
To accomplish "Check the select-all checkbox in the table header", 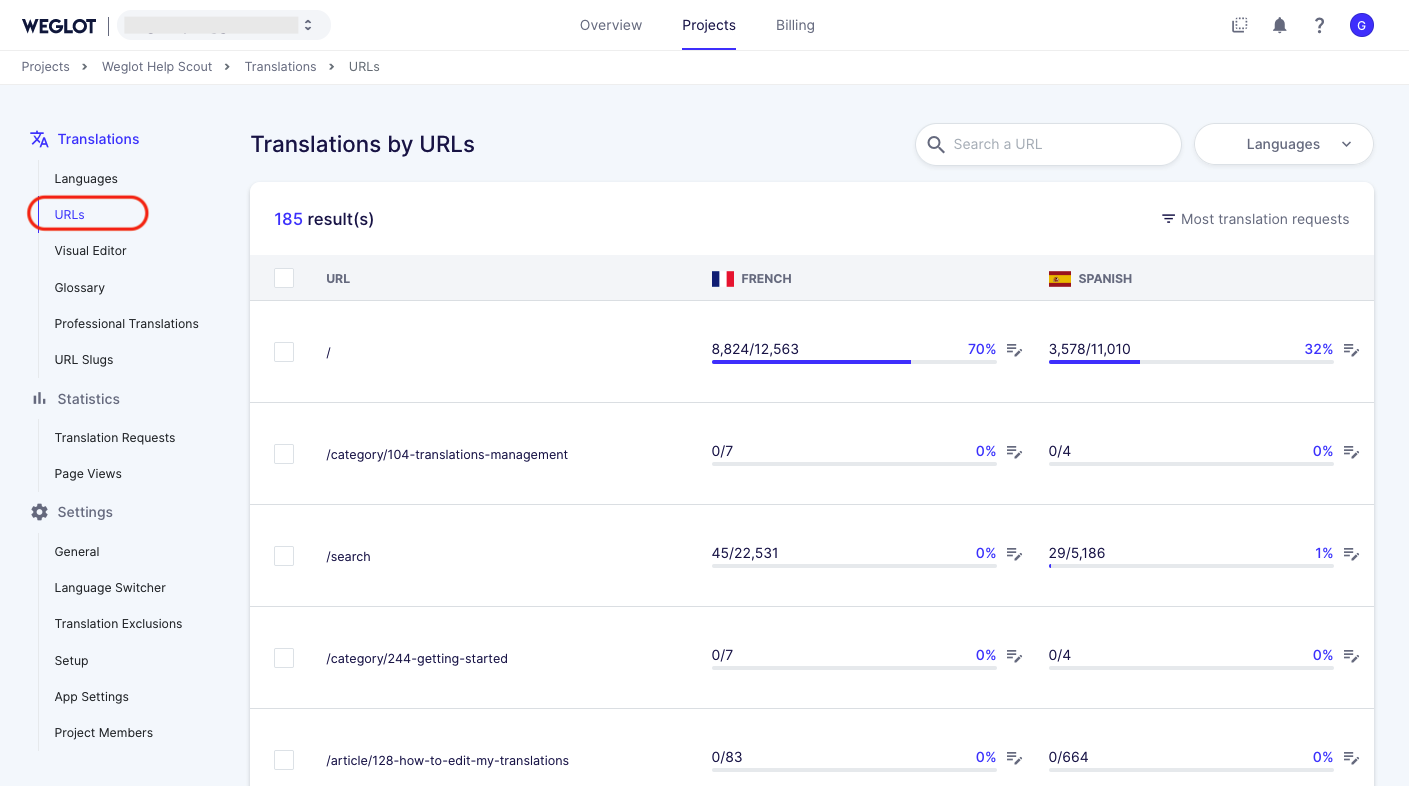I will [284, 278].
